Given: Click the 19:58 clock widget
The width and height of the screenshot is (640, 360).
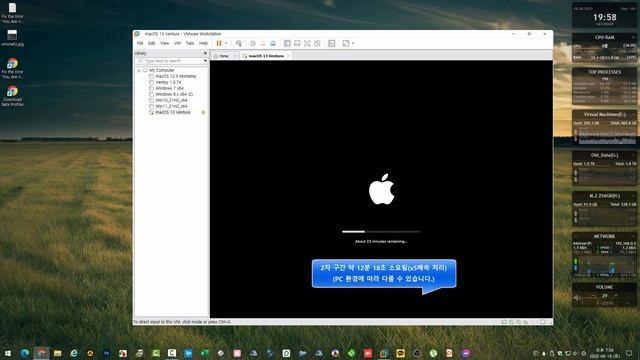Looking at the screenshot, I should point(604,17).
